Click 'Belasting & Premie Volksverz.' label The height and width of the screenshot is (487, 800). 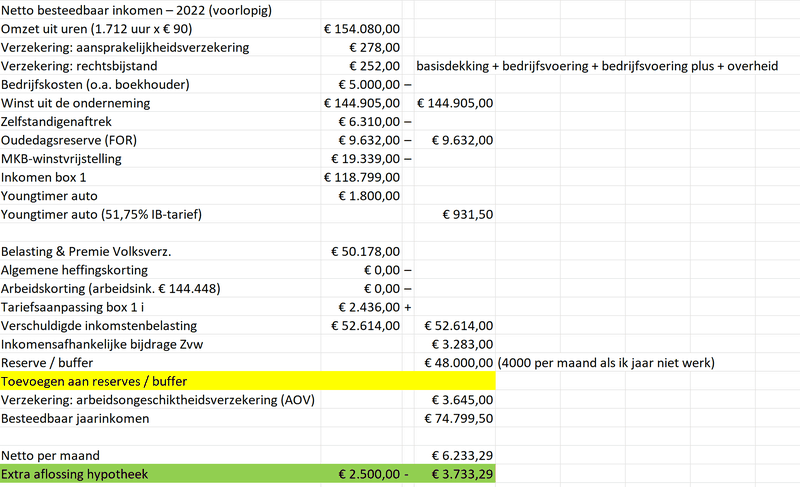[86, 251]
